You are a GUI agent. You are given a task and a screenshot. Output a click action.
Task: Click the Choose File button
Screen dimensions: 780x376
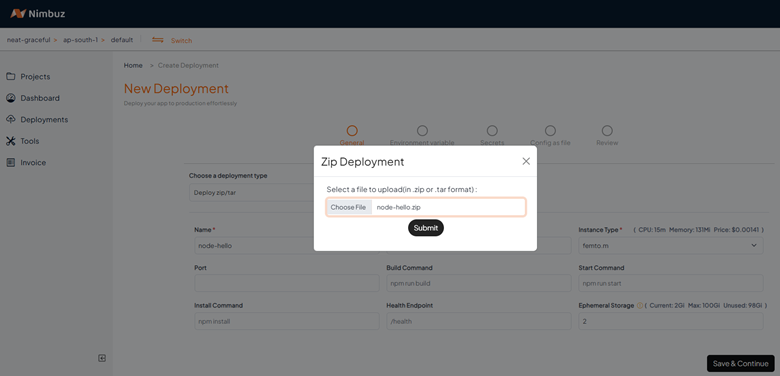[x=348, y=207]
